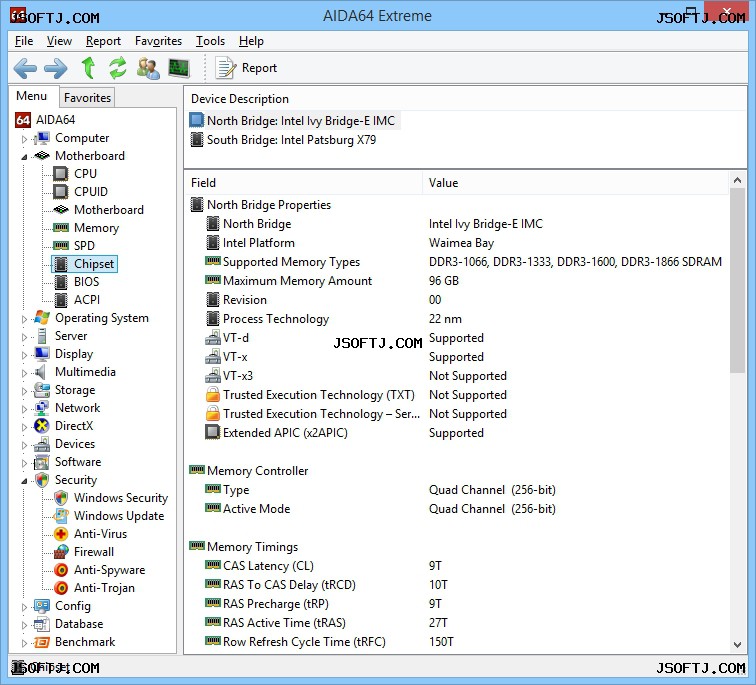The width and height of the screenshot is (756, 685).
Task: Expand the Benchmark tree node
Action: pyautogui.click(x=24, y=643)
